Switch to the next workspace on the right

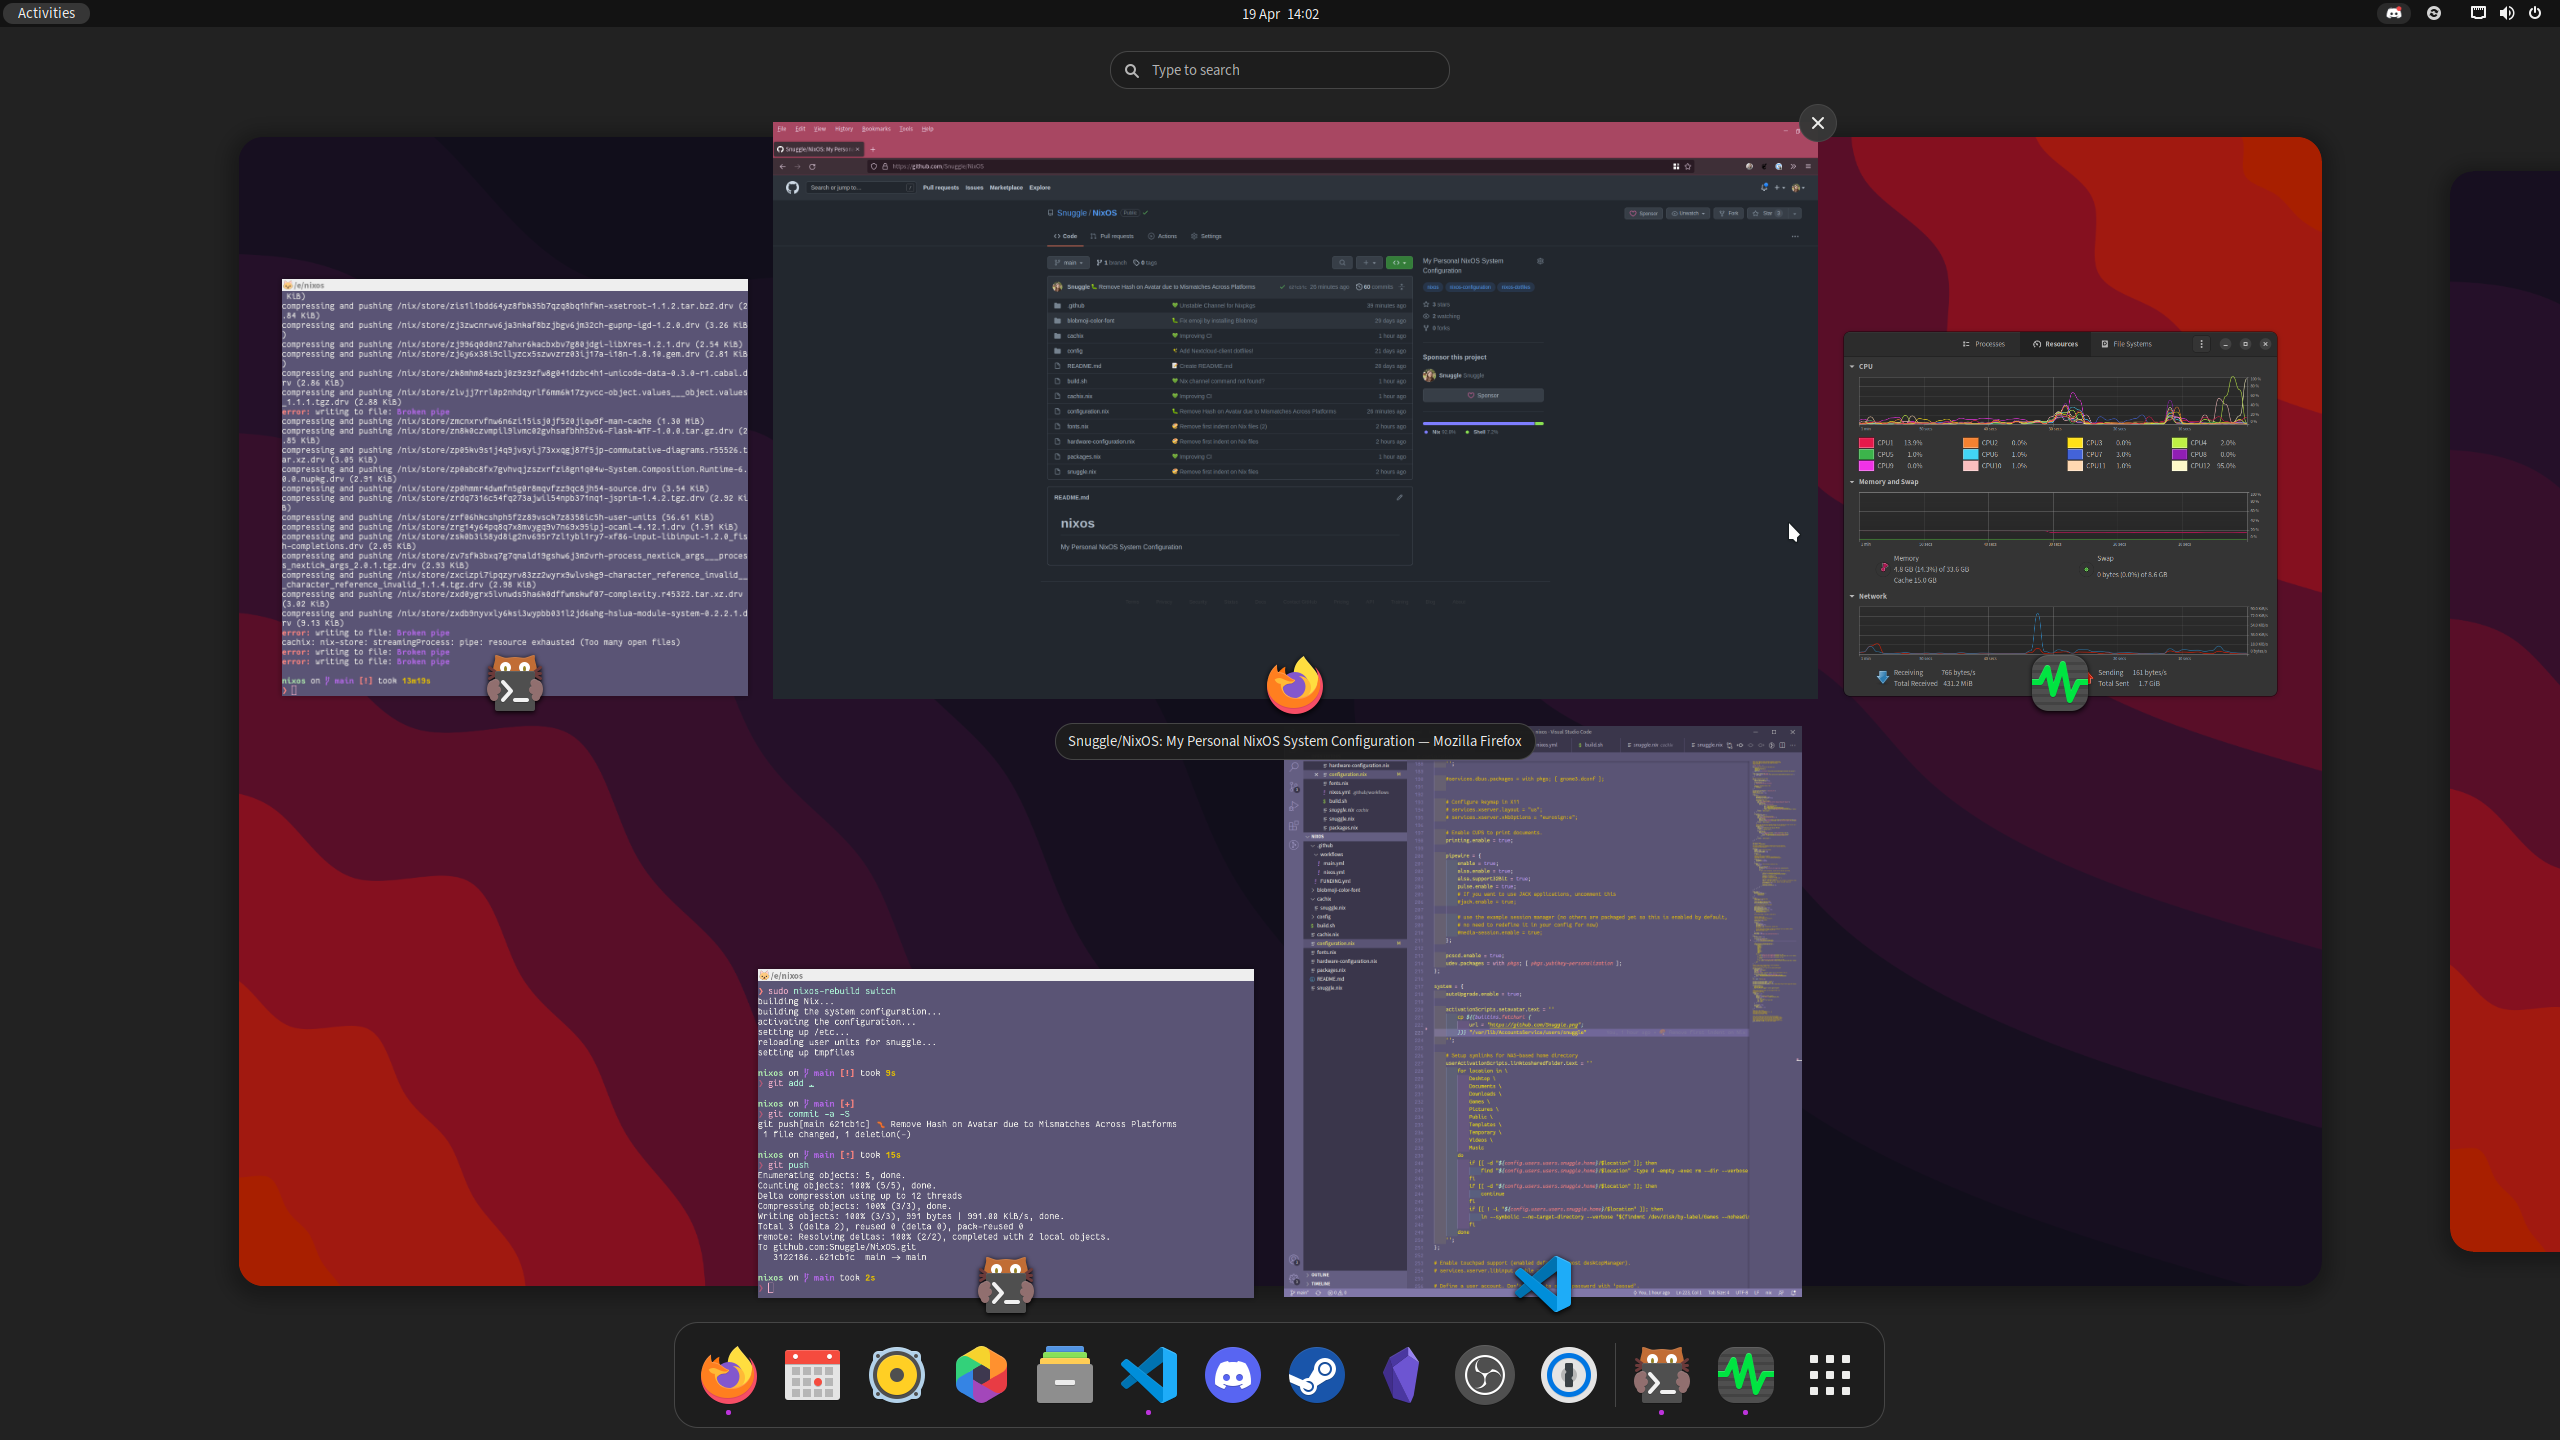coord(2505,710)
